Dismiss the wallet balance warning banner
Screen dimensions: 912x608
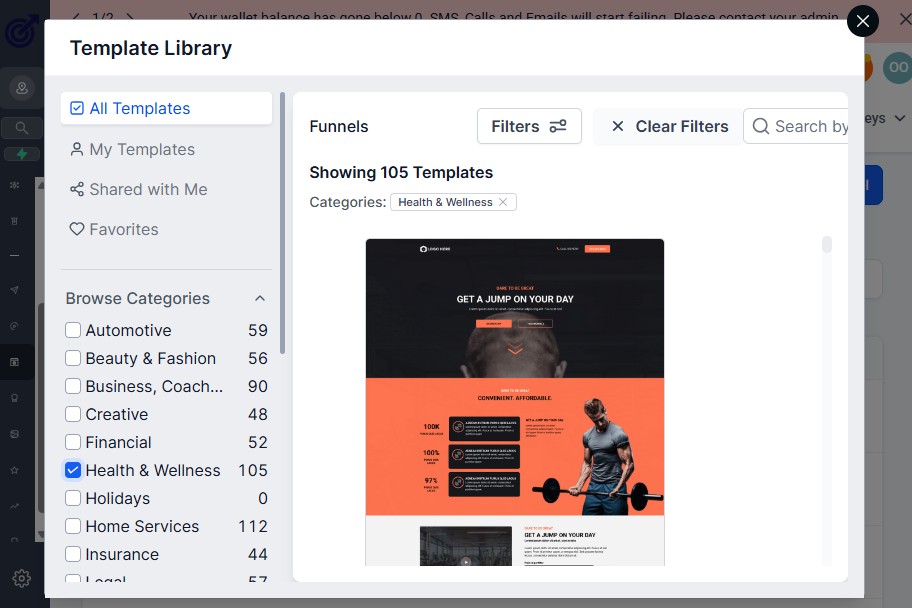click(x=905, y=19)
